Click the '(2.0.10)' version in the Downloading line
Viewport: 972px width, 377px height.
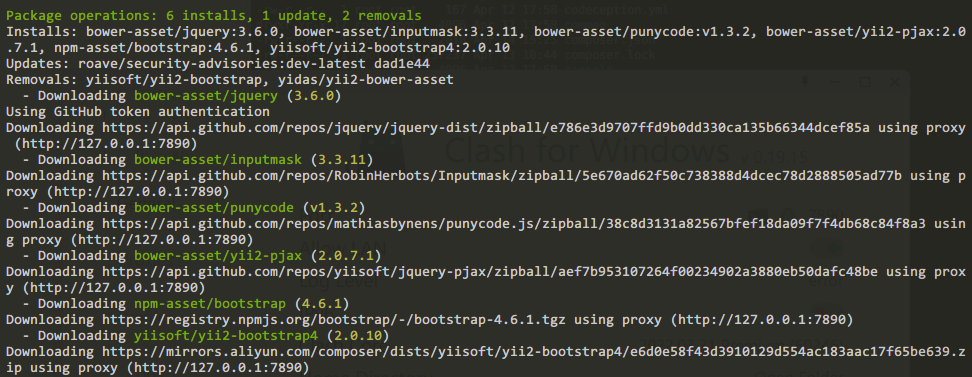tap(358, 337)
